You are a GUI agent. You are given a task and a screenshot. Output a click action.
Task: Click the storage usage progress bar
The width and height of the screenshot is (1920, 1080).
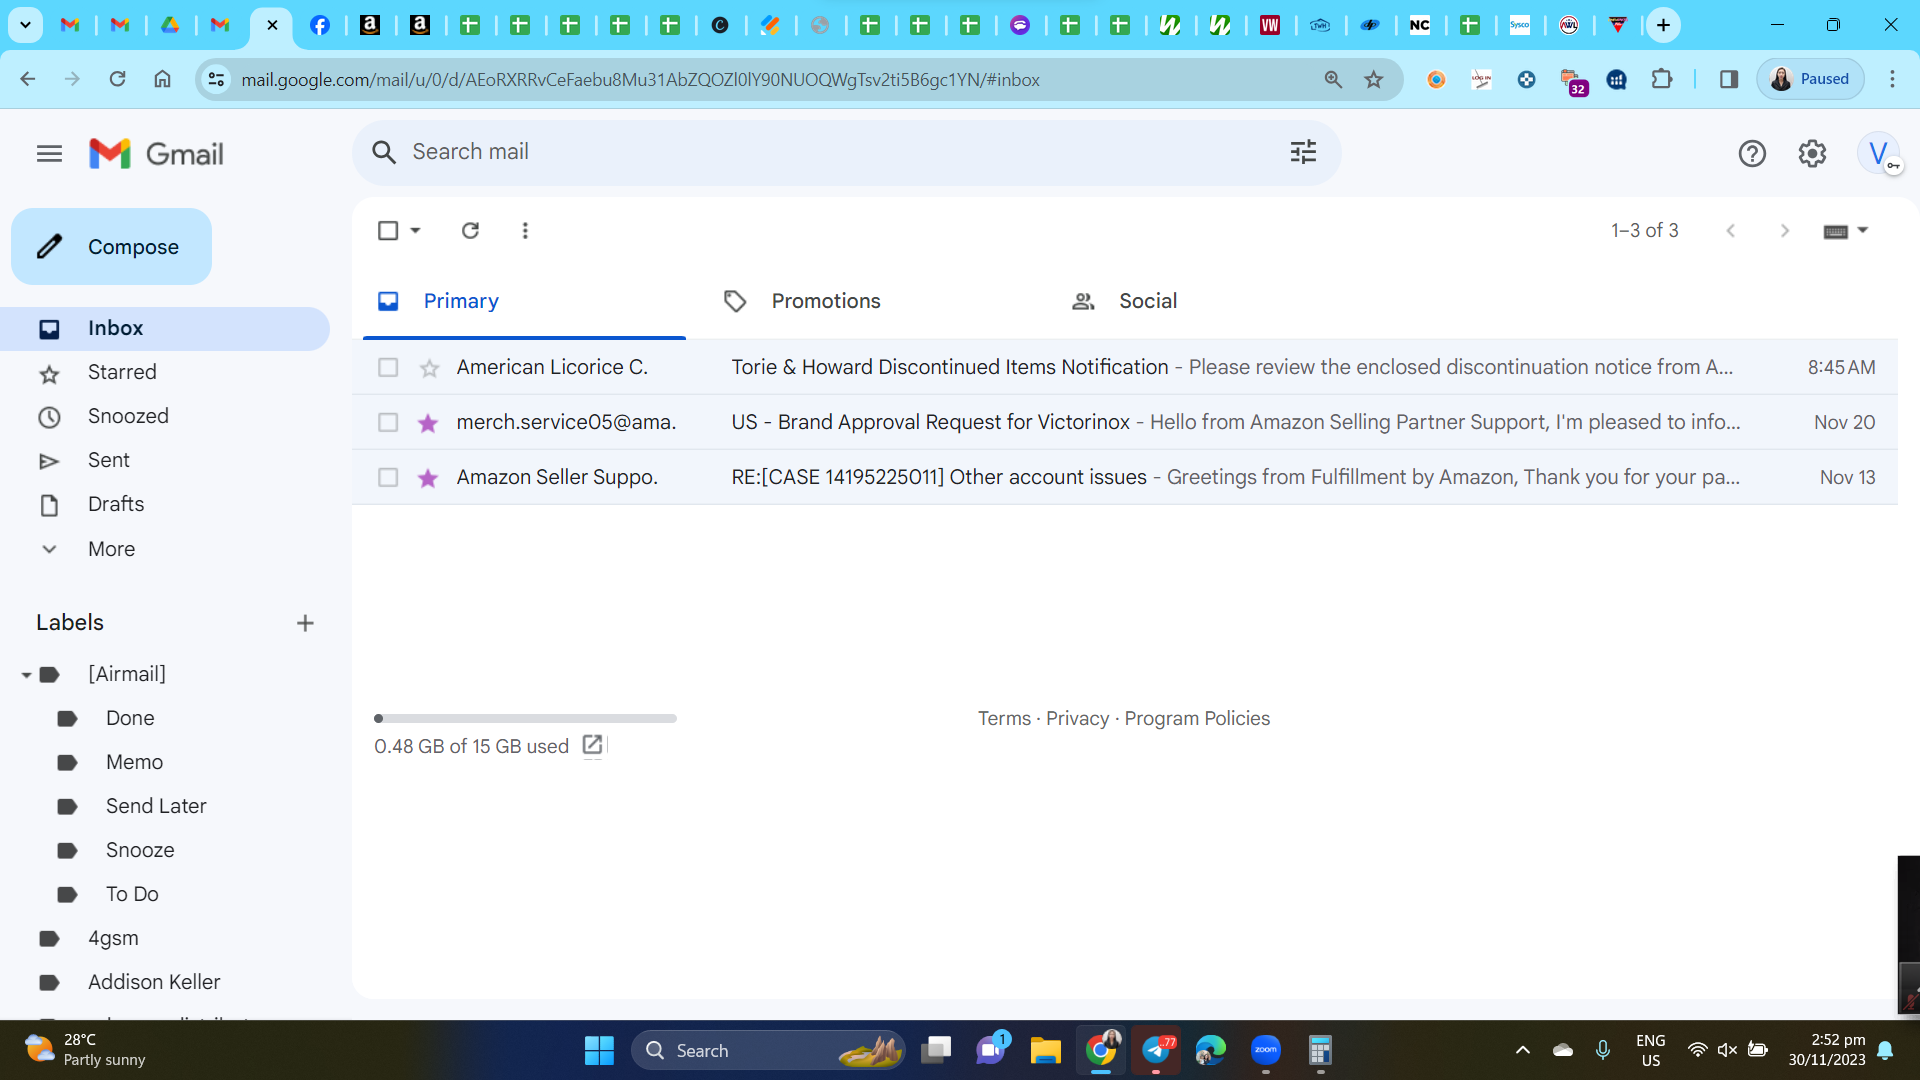tap(525, 719)
